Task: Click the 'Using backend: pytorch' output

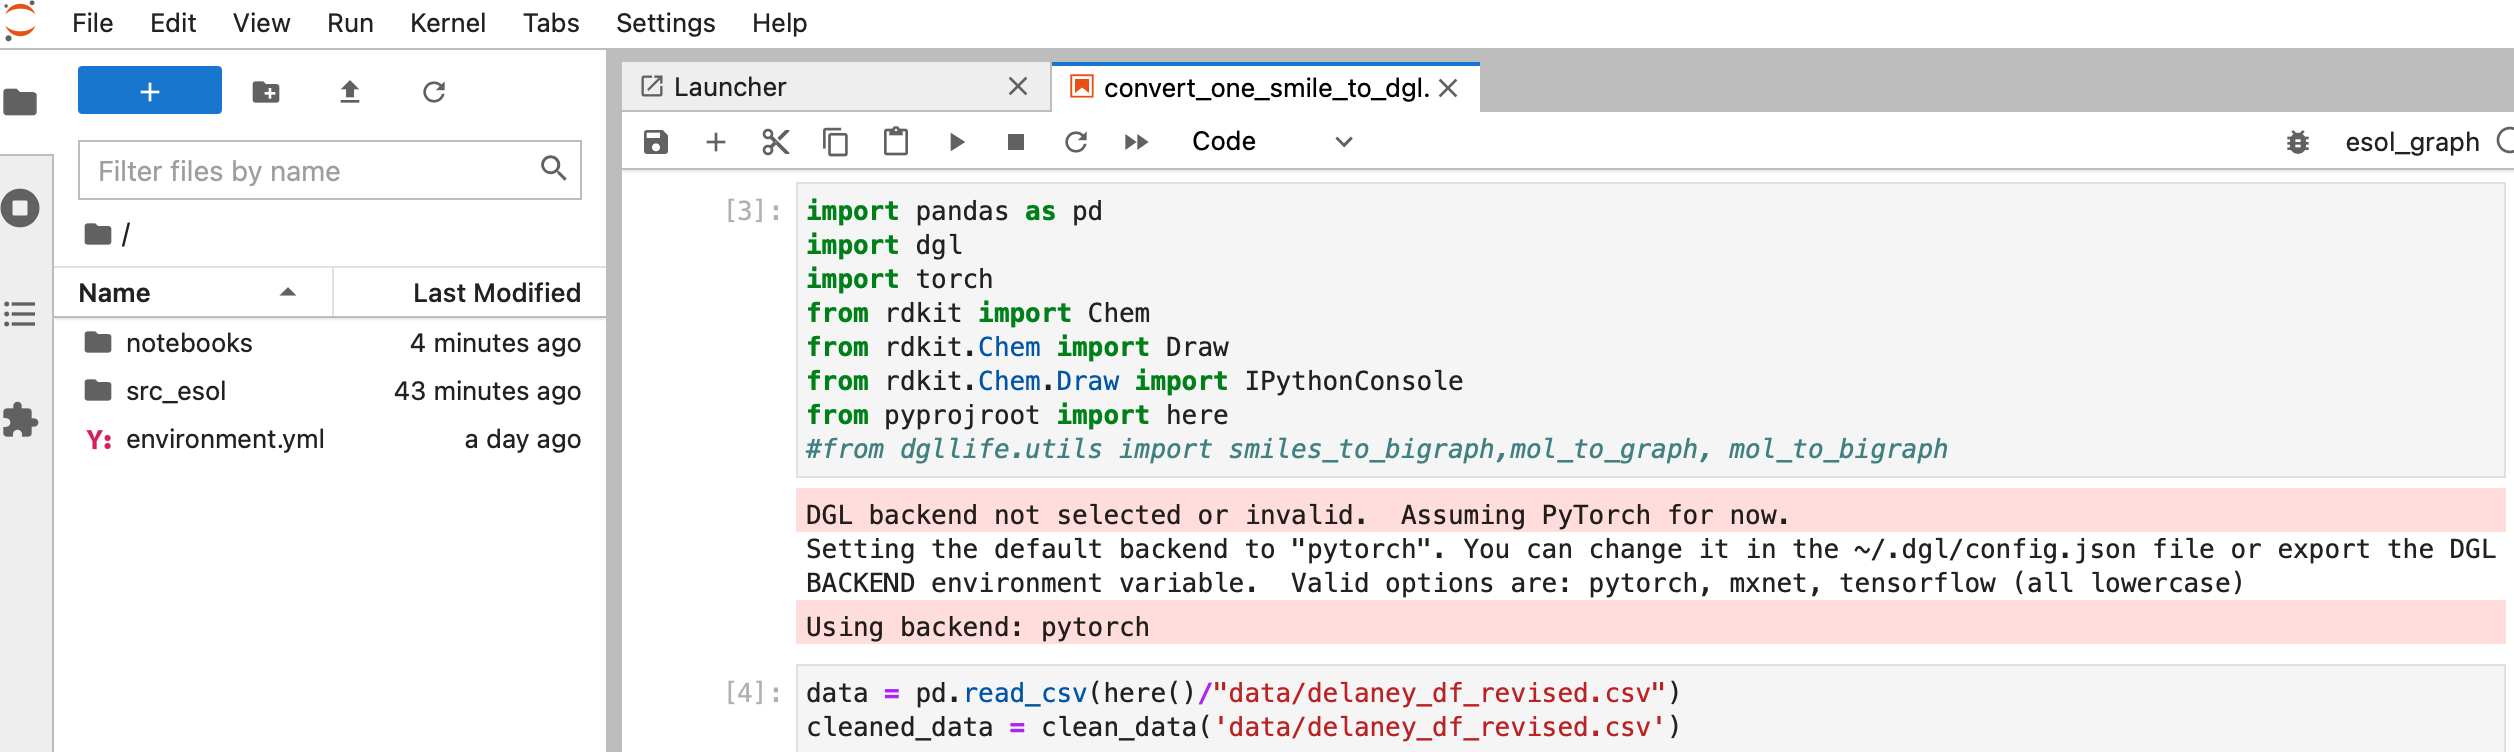Action: pos(978,627)
